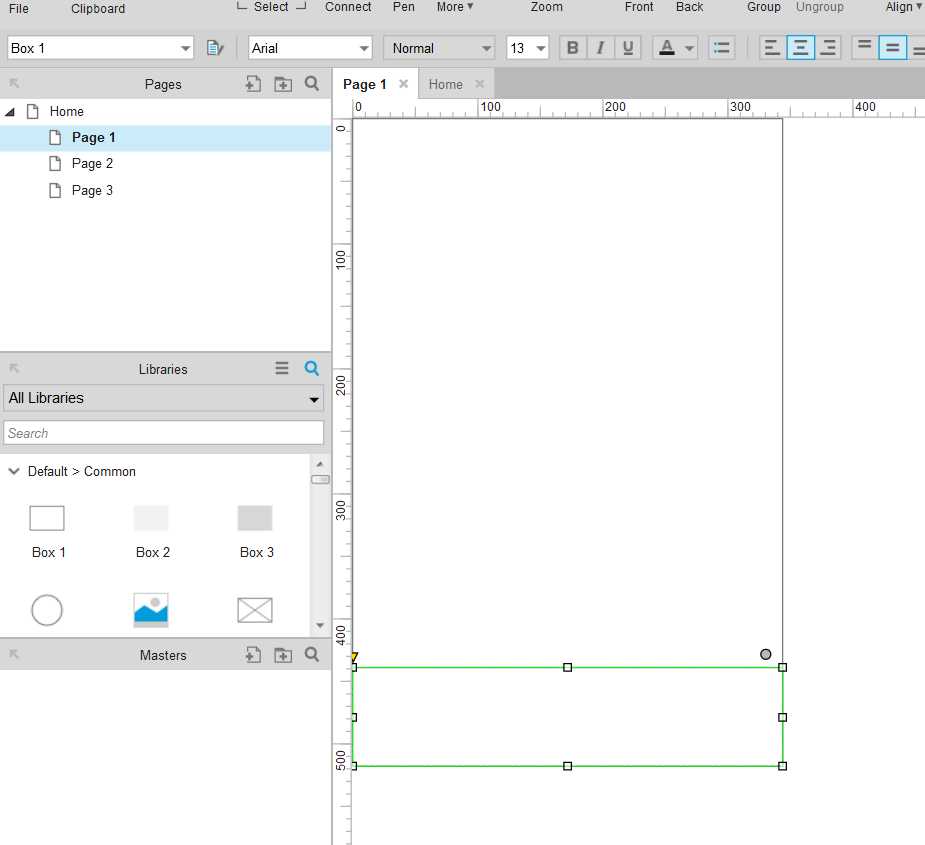Open the More tools dropdown
Screen dimensions: 925x845
coord(455,7)
